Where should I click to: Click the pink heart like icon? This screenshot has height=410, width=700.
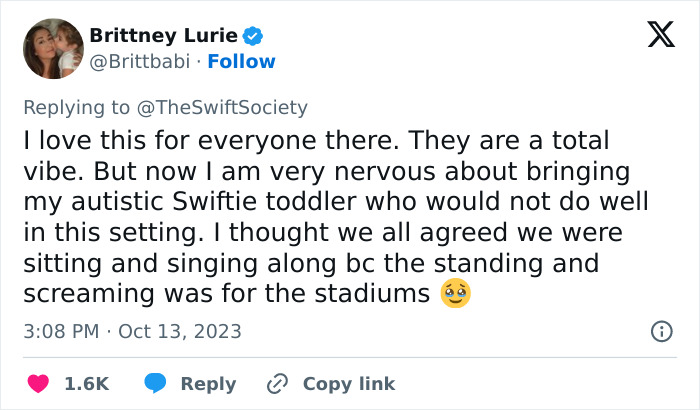point(38,384)
